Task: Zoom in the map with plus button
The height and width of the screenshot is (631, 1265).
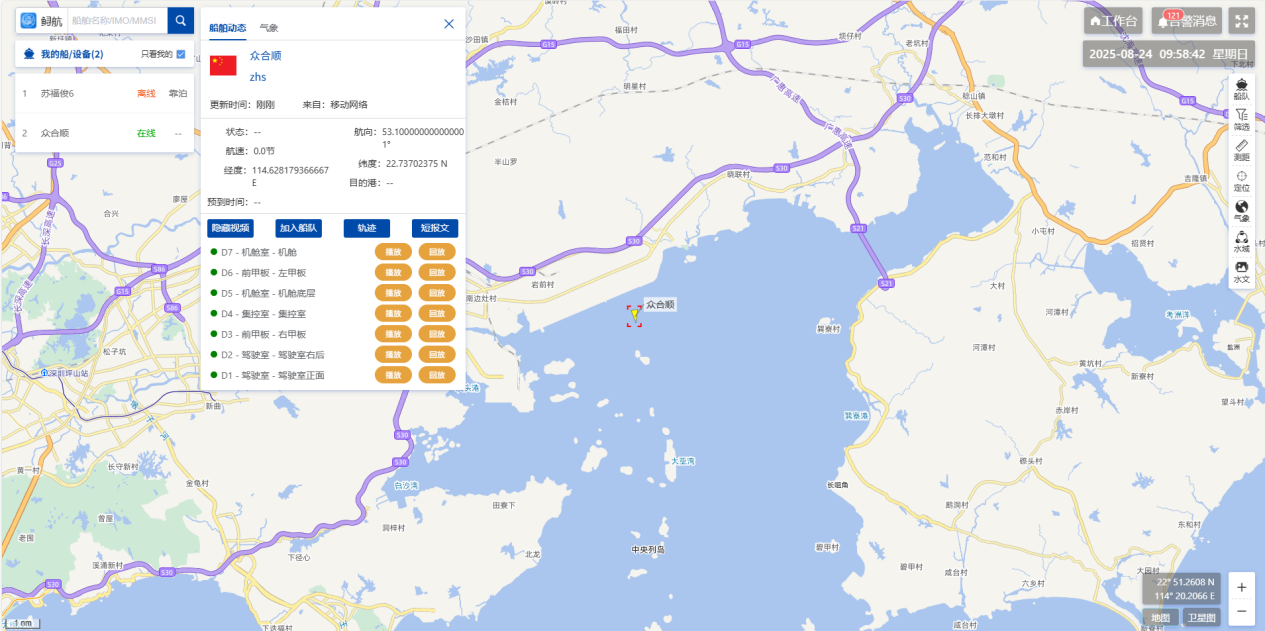Action: tap(1241, 587)
